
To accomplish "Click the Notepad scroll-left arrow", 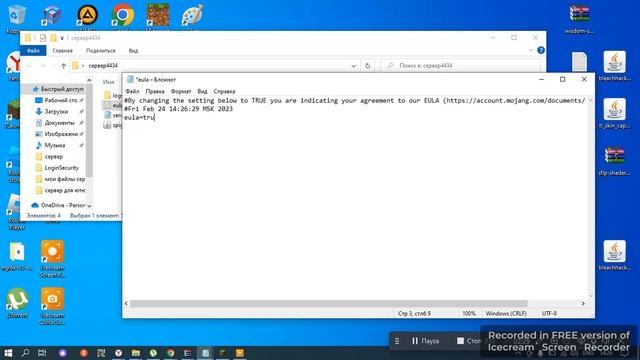I will click(x=126, y=304).
